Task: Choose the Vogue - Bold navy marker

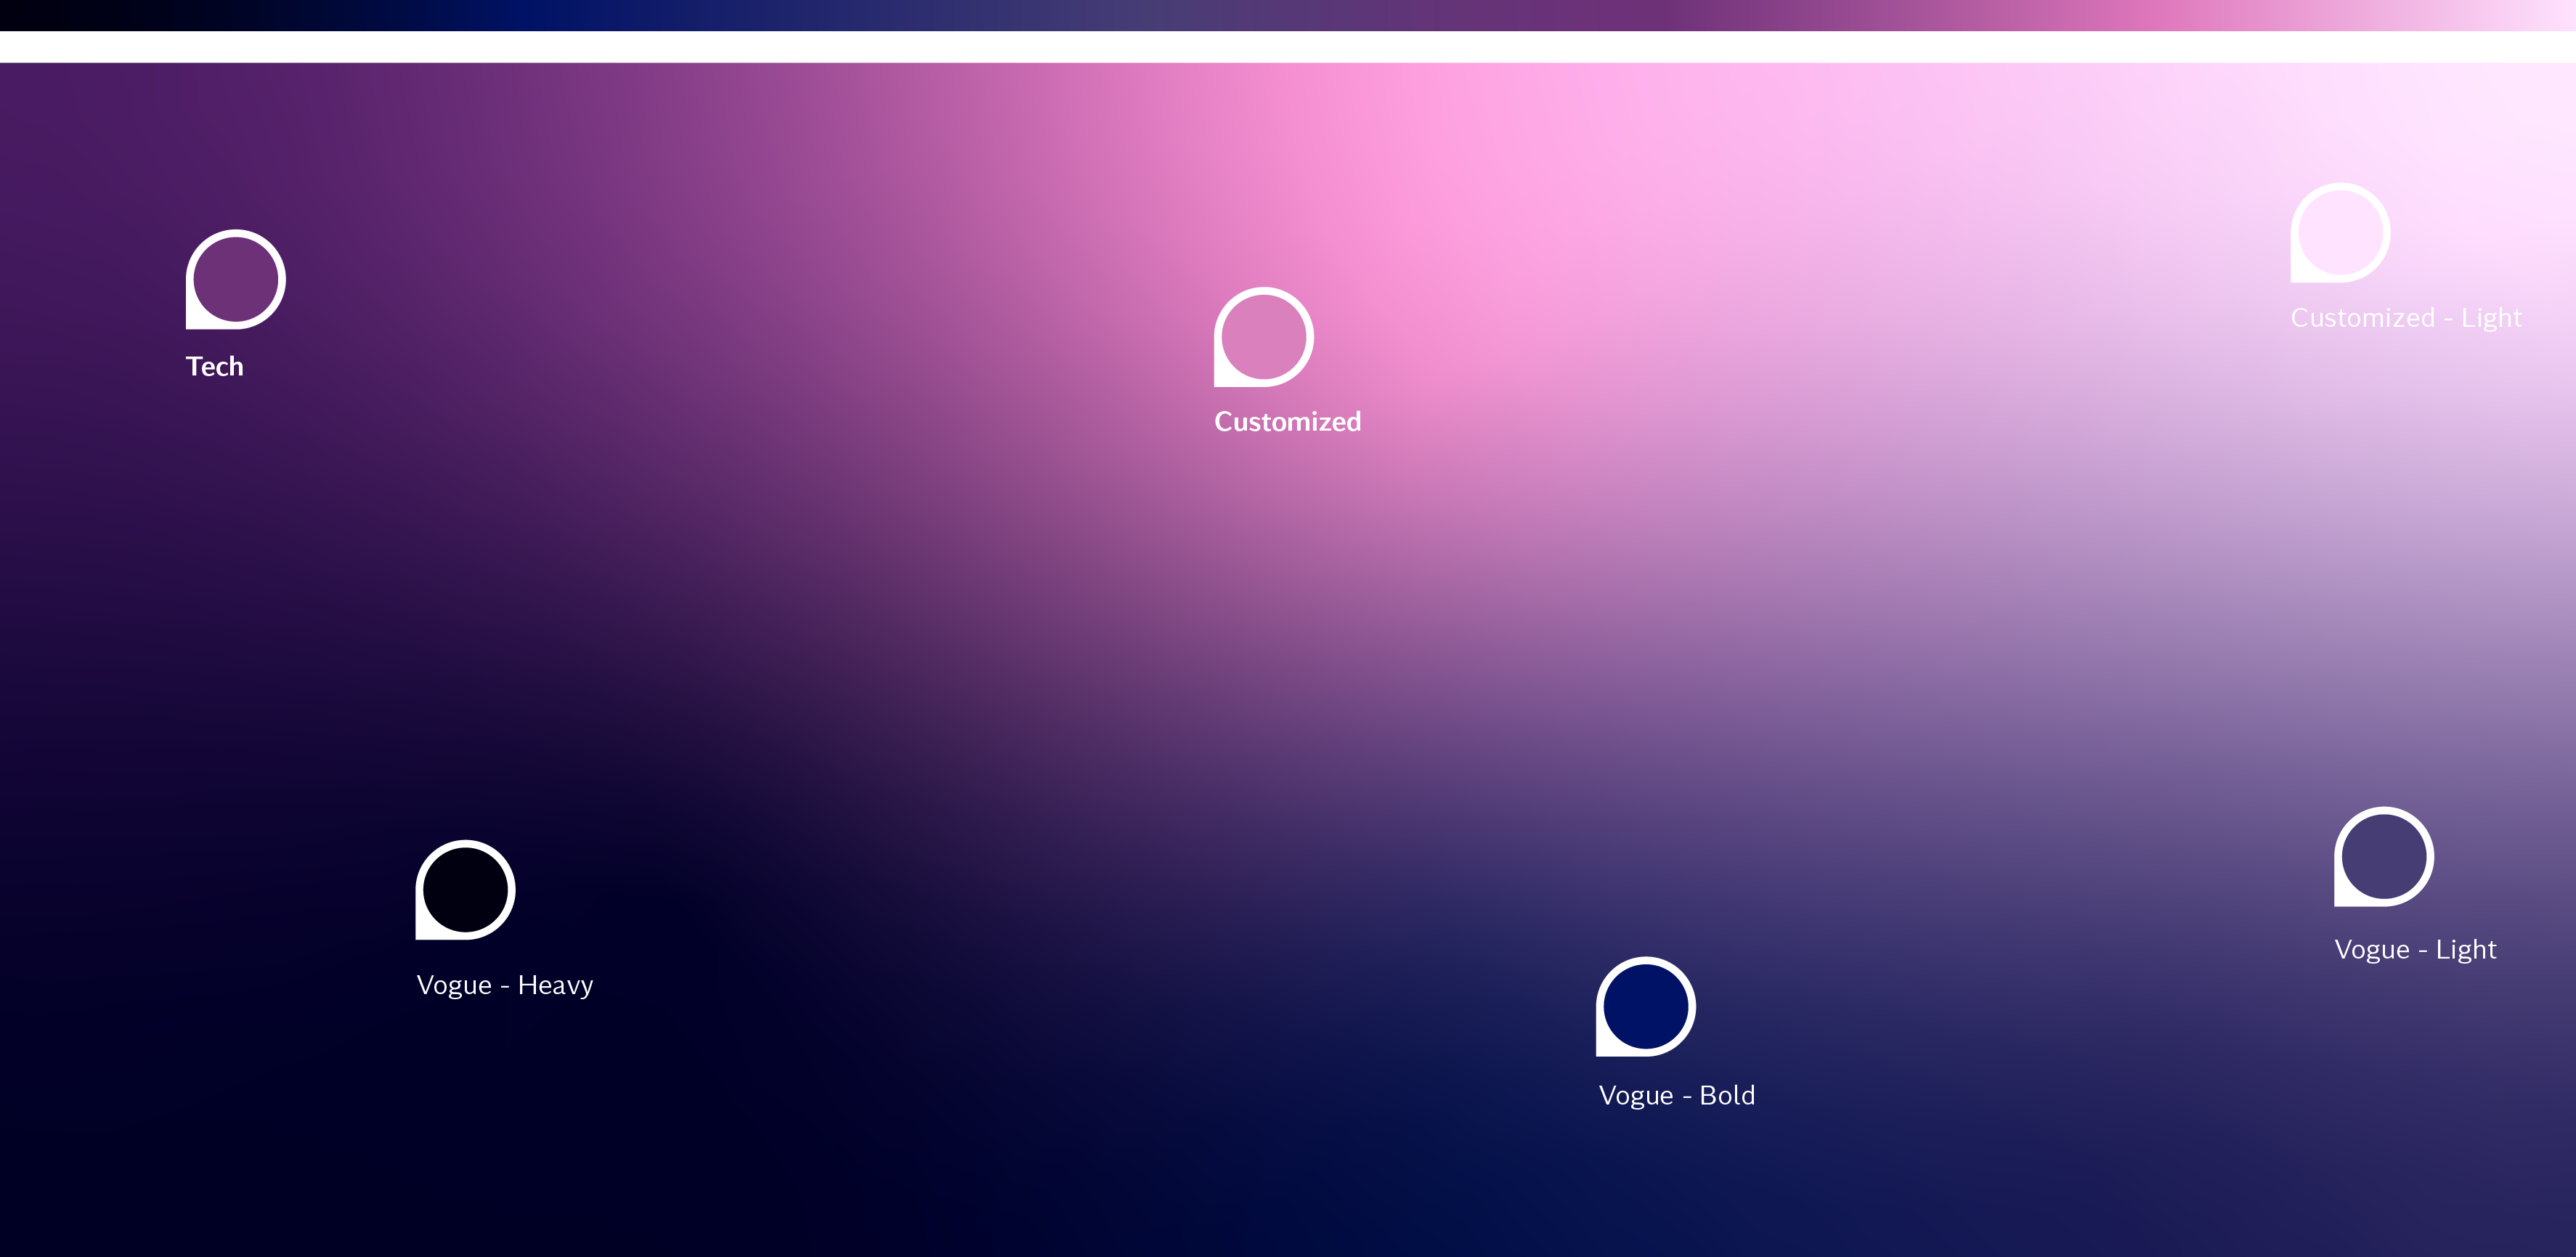Action: 1645,1006
